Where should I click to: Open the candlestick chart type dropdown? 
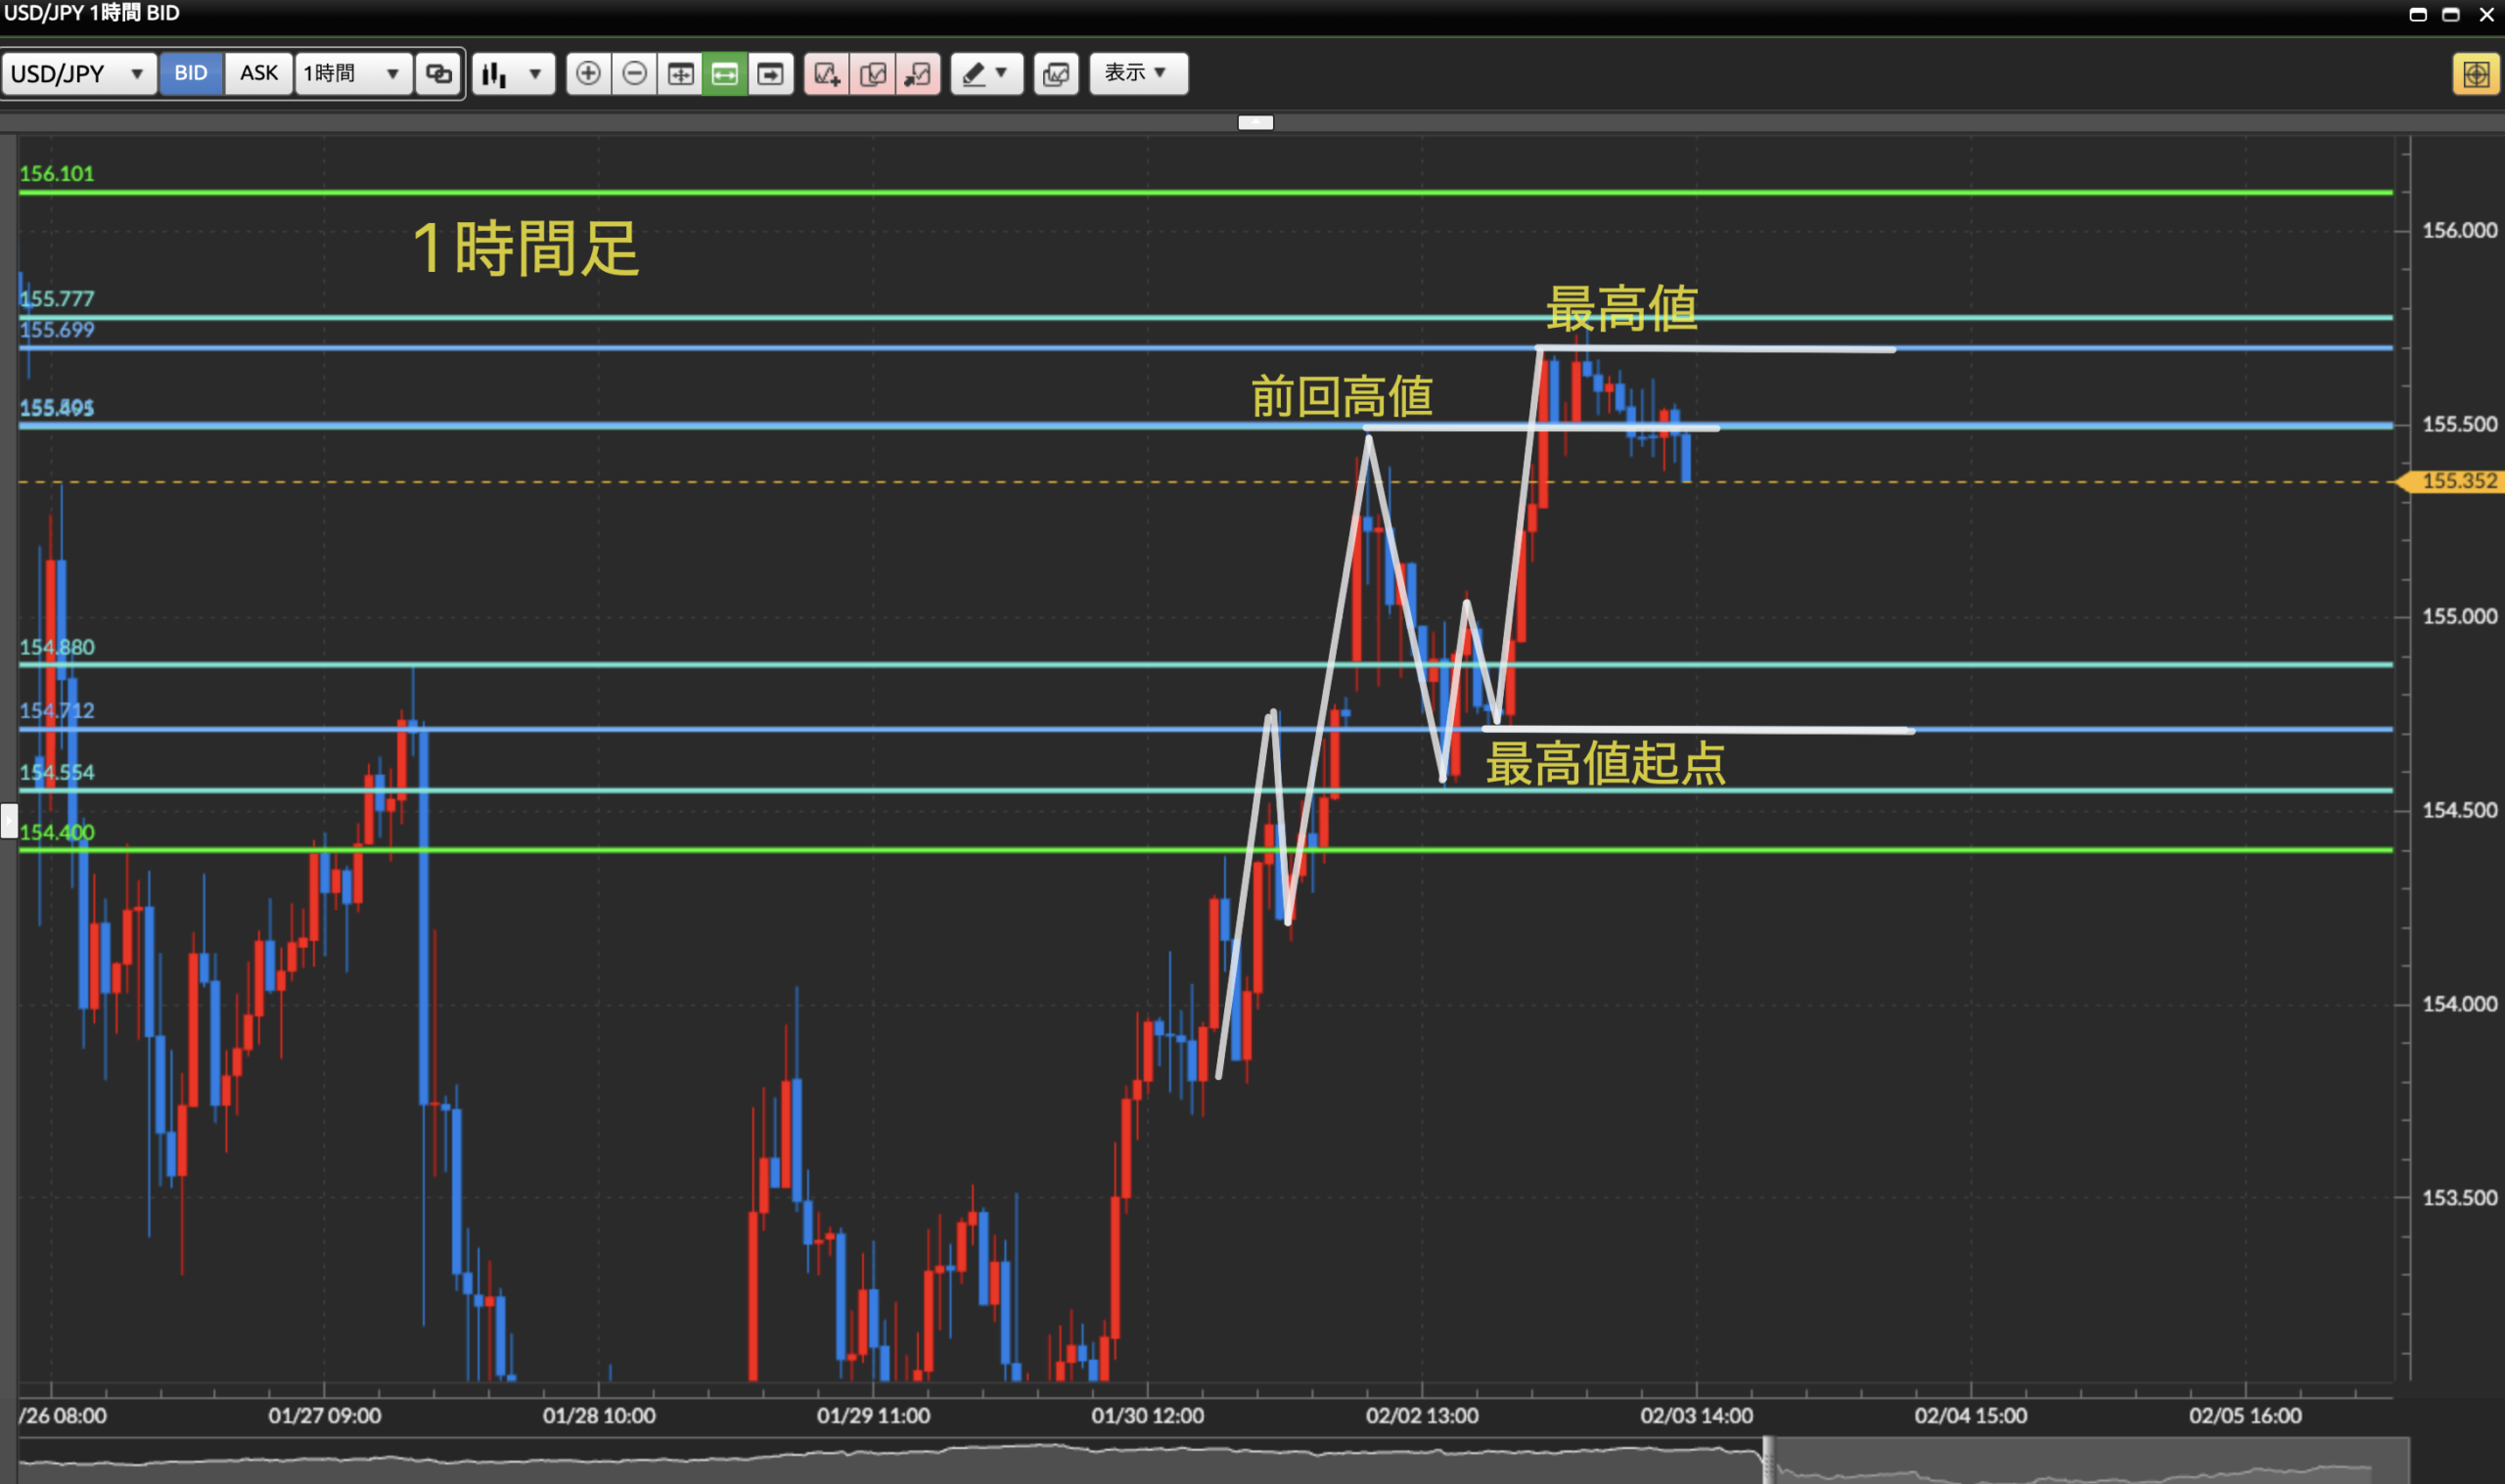(x=513, y=73)
